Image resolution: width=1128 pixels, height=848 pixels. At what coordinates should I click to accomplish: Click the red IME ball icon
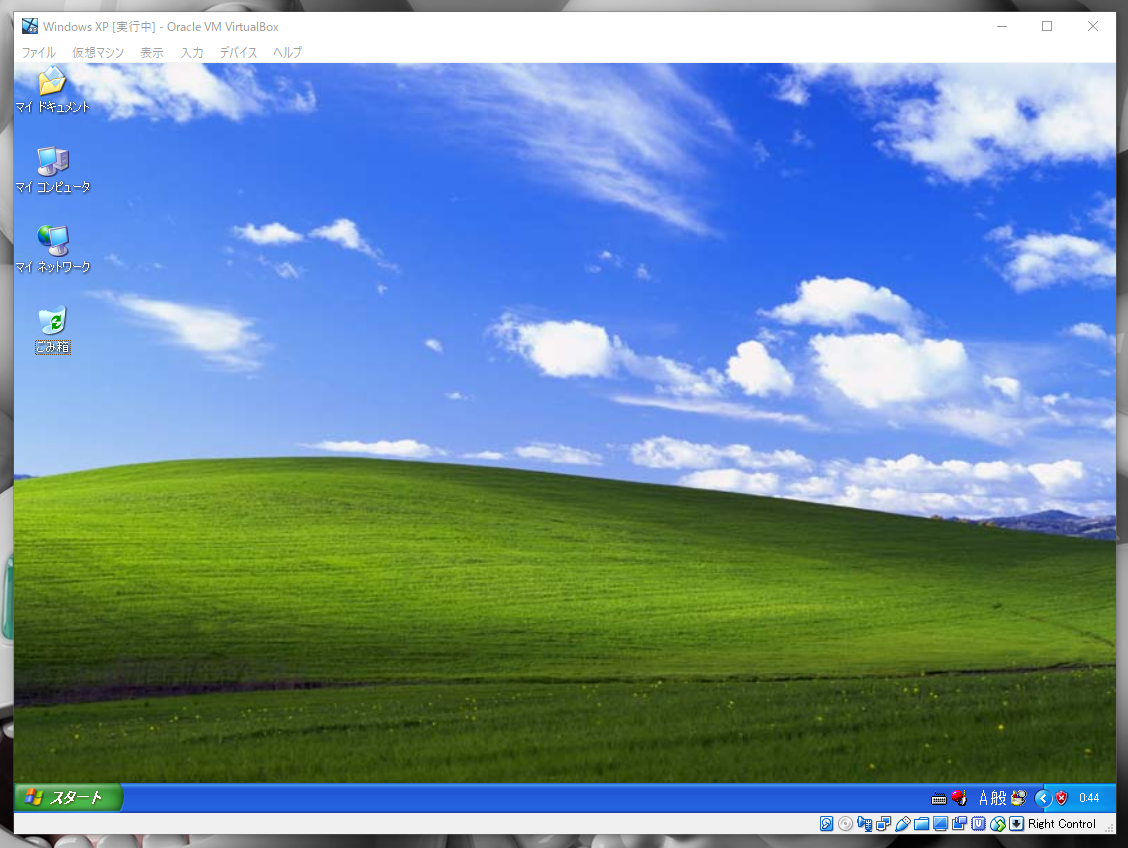click(x=959, y=798)
